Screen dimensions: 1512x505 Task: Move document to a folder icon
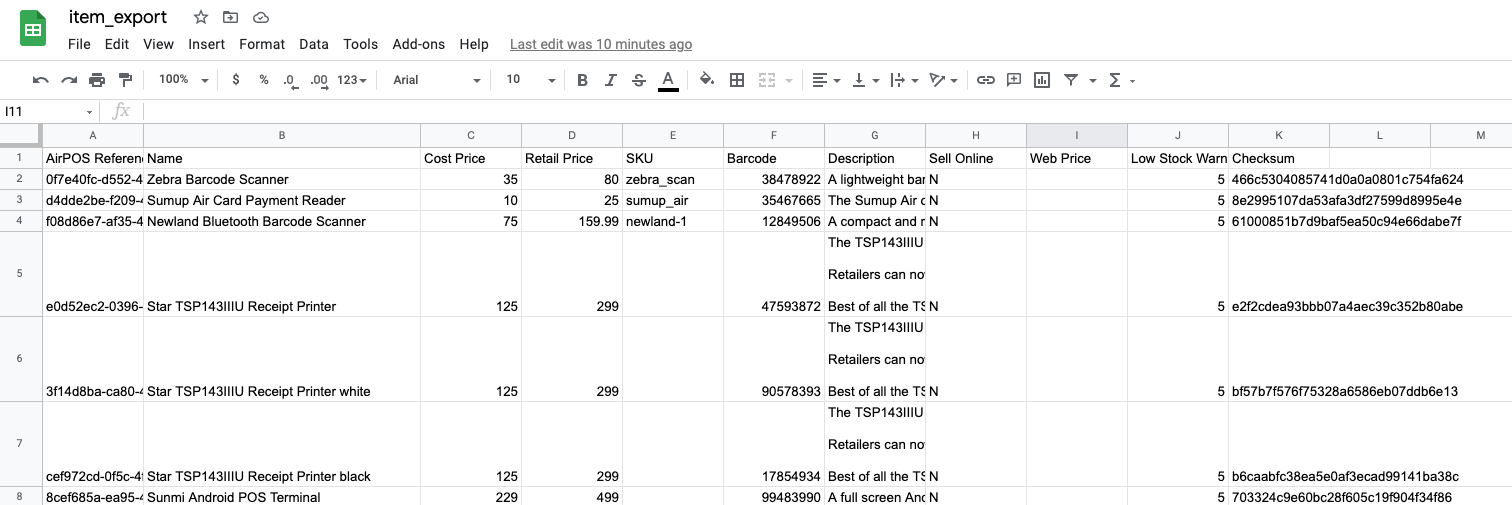pyautogui.click(x=231, y=17)
